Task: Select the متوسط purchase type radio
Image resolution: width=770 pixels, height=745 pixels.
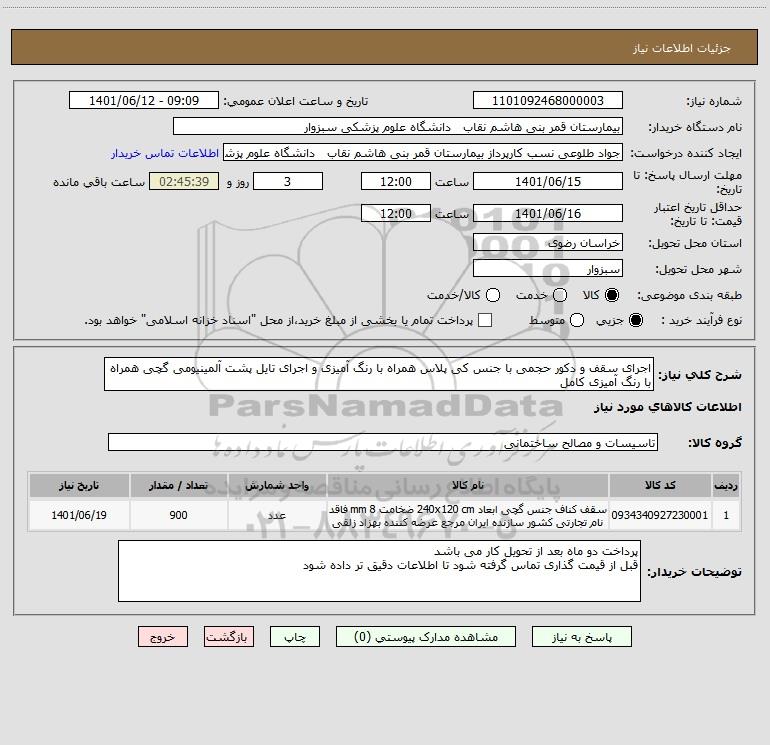Action: click(577, 320)
